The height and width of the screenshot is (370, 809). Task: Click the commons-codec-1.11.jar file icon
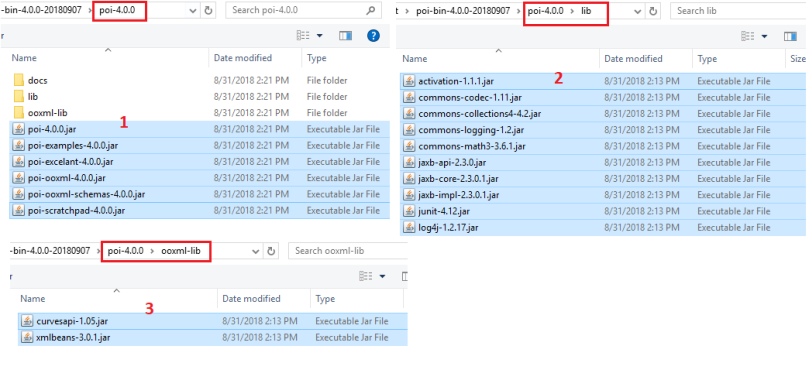[x=409, y=97]
